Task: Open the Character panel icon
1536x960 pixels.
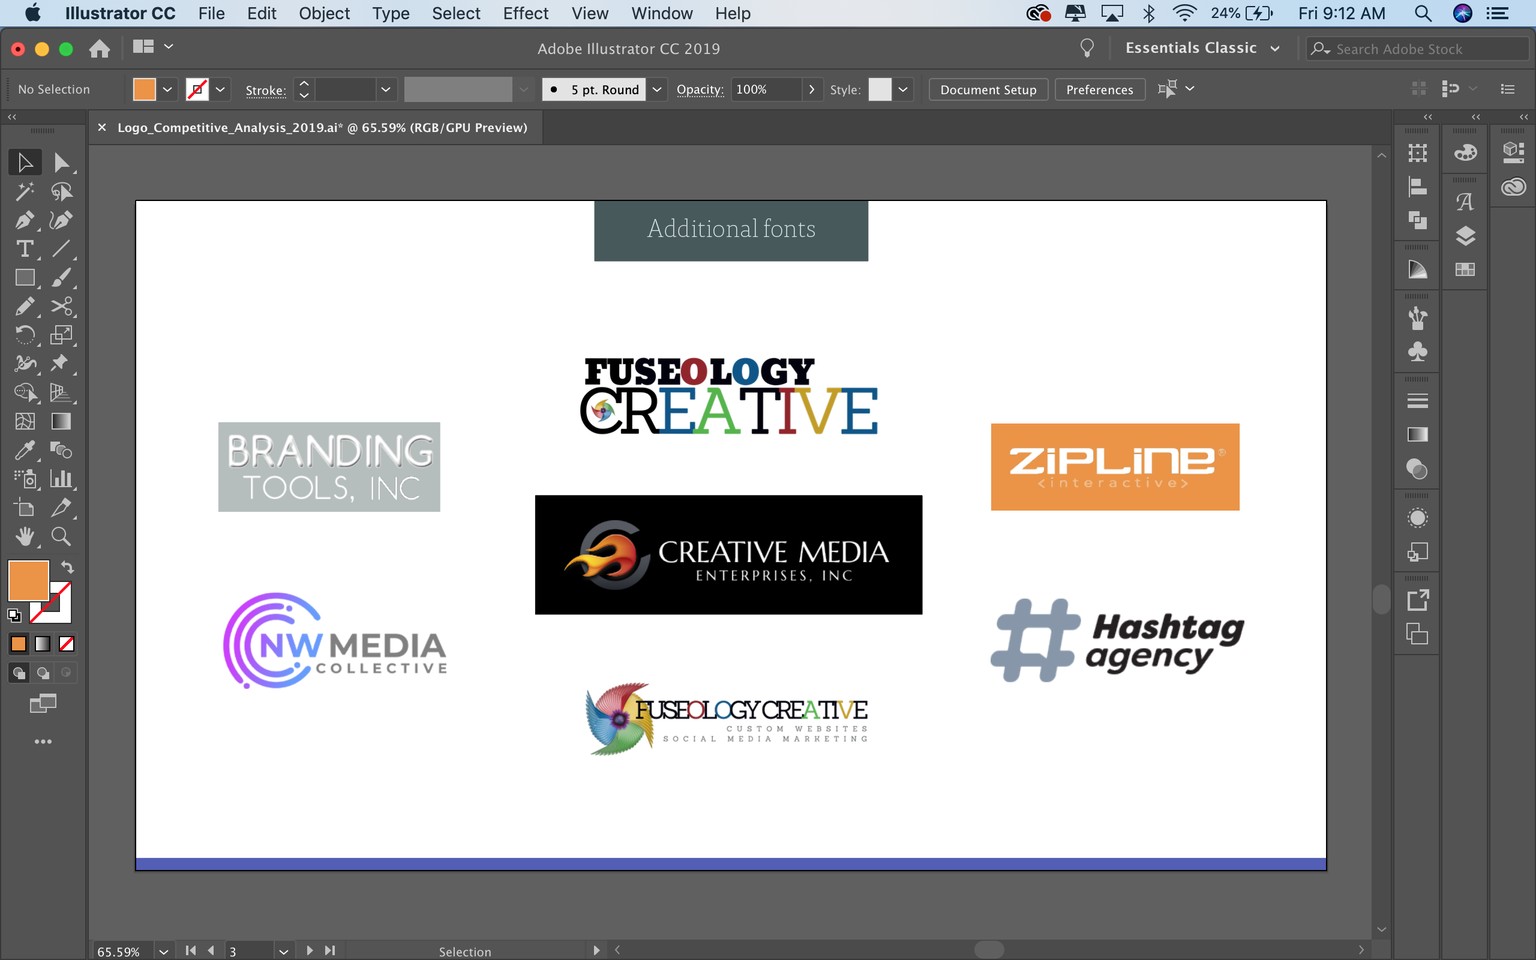Action: click(1465, 202)
